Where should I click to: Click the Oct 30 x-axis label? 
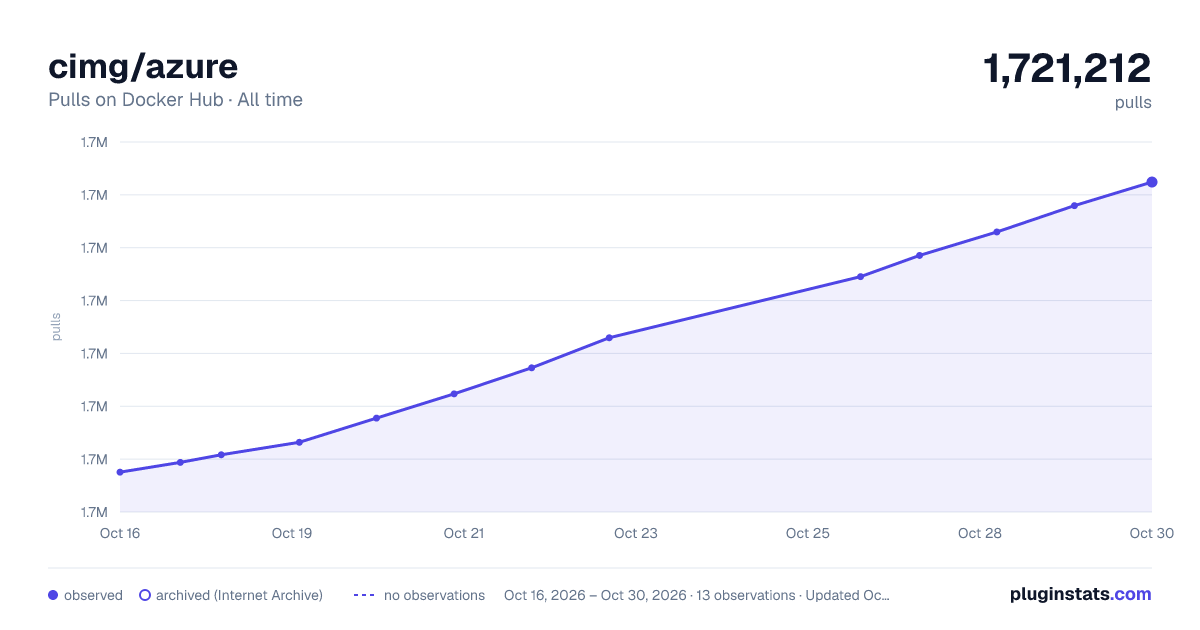click(x=1150, y=533)
